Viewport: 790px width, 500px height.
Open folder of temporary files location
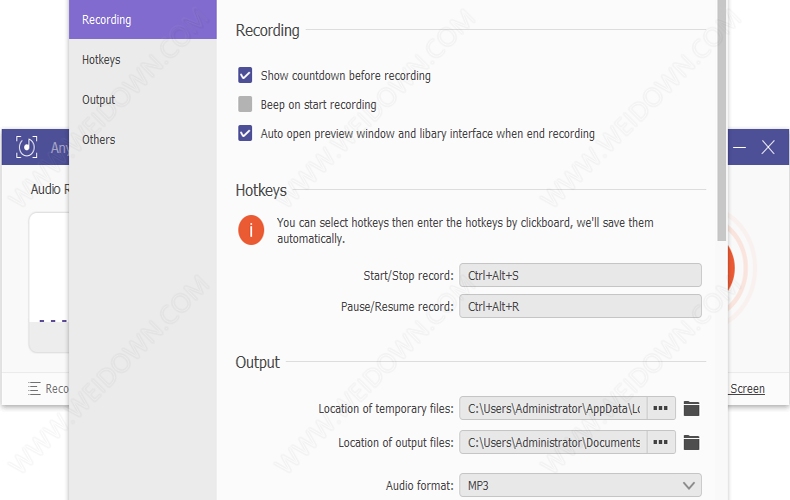[691, 408]
